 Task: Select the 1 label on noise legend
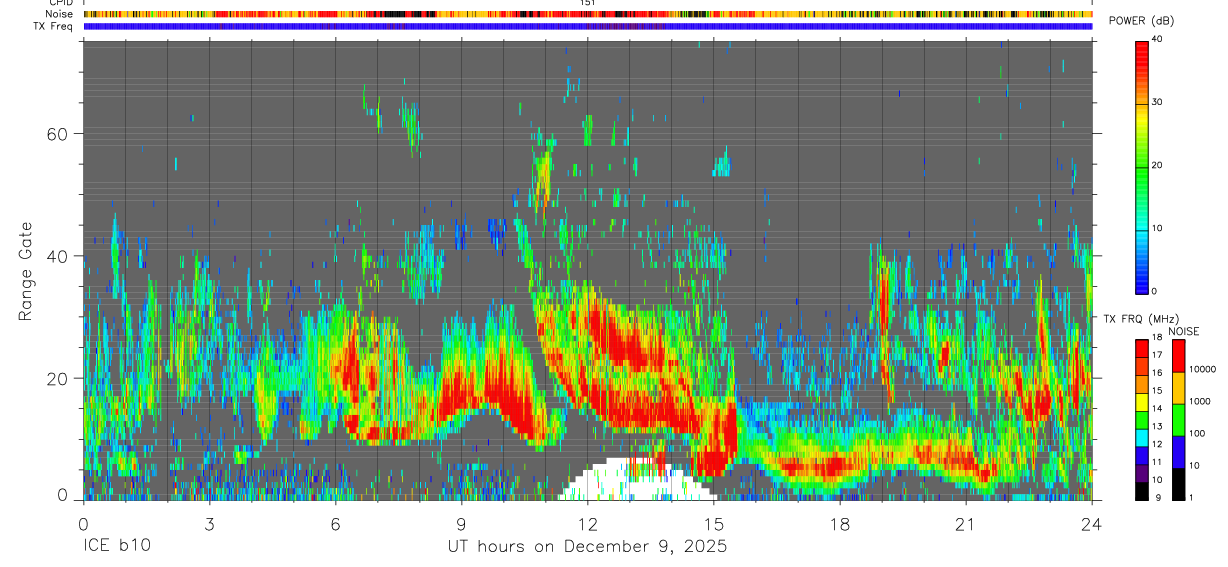pos(1190,497)
